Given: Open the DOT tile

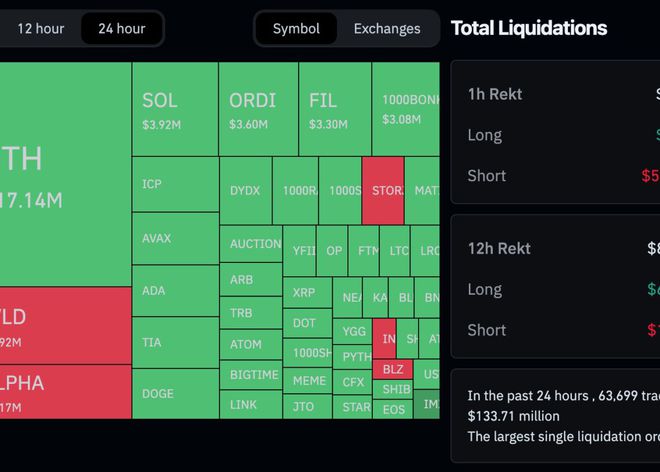Looking at the screenshot, I should 307,323.
